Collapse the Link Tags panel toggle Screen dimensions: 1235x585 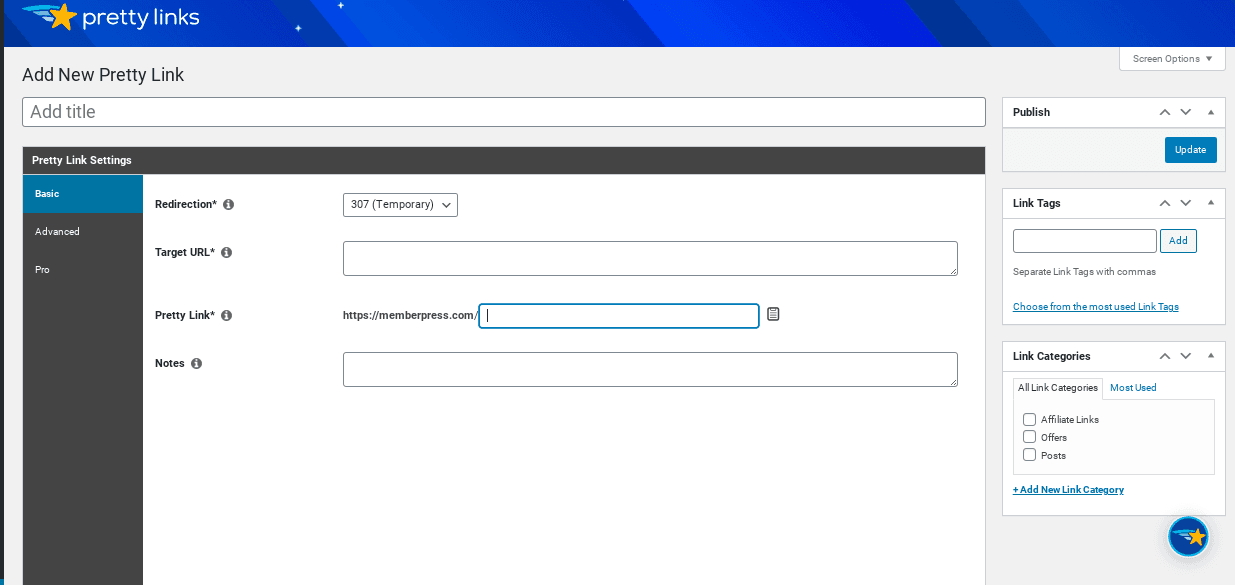coord(1210,203)
